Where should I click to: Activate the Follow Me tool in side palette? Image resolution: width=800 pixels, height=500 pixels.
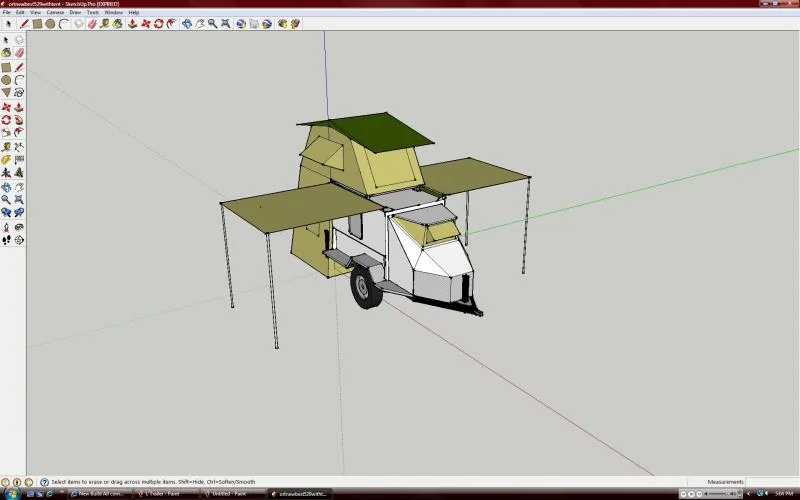(x=19, y=120)
